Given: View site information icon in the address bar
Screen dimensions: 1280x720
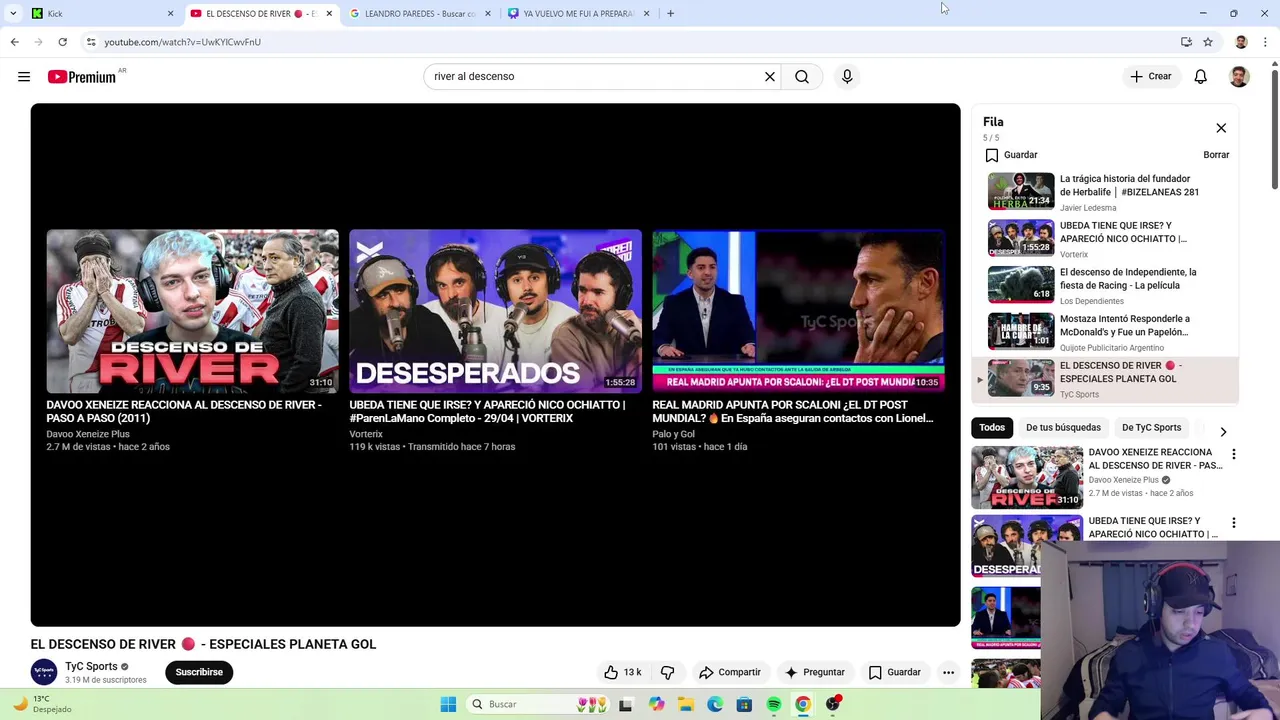Looking at the screenshot, I should 91,42.
